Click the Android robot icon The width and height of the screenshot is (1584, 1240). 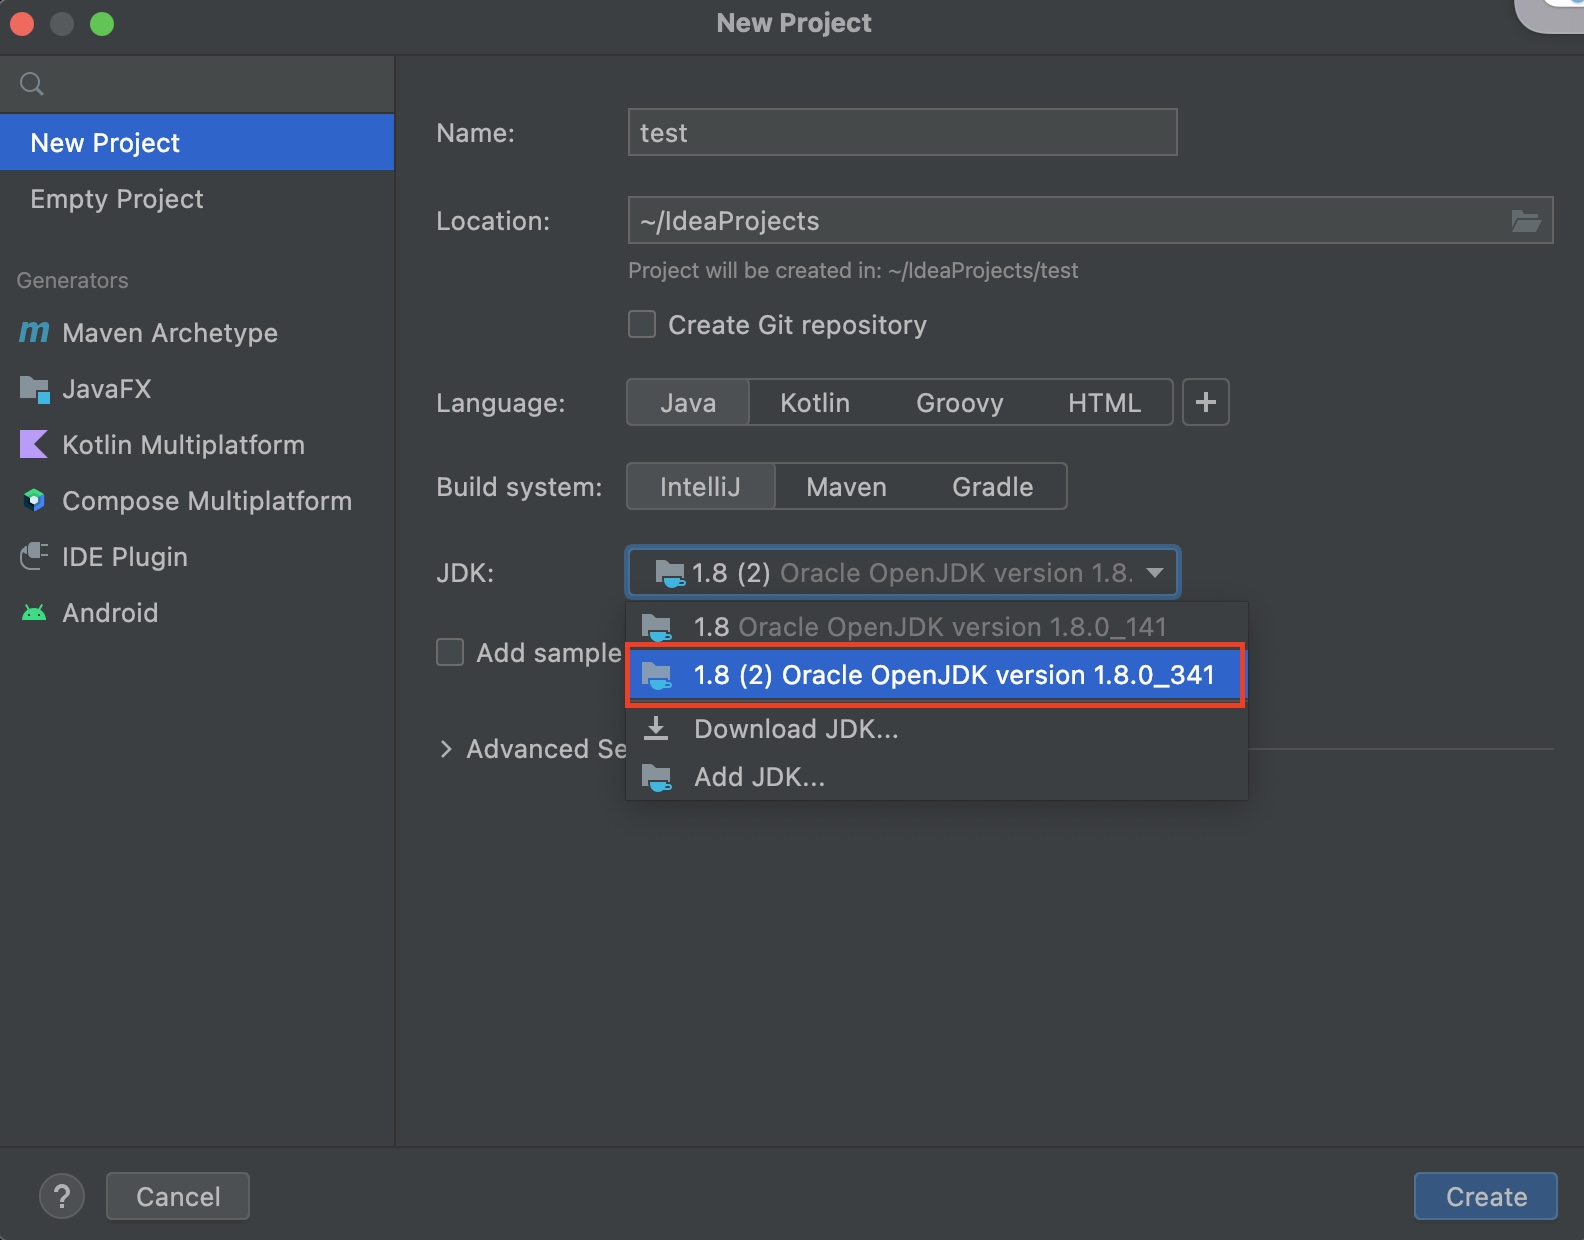click(34, 613)
